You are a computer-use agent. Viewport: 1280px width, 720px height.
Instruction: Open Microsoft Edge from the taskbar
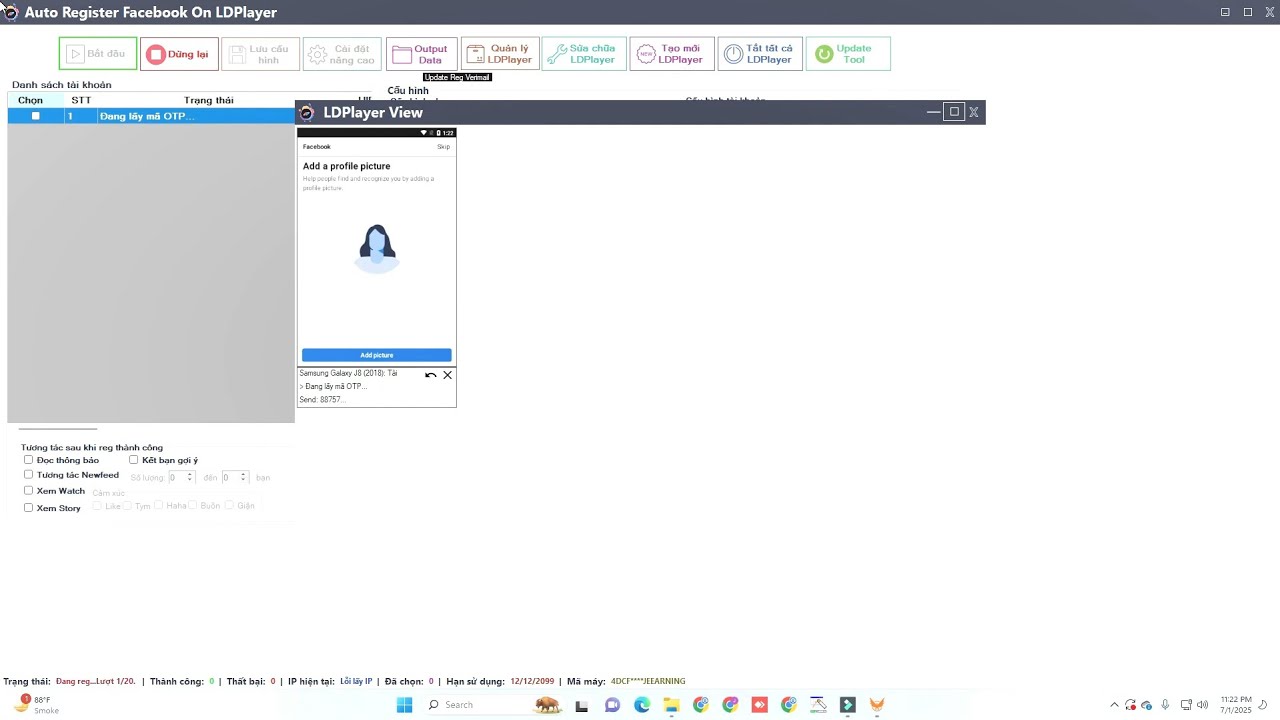pyautogui.click(x=642, y=705)
